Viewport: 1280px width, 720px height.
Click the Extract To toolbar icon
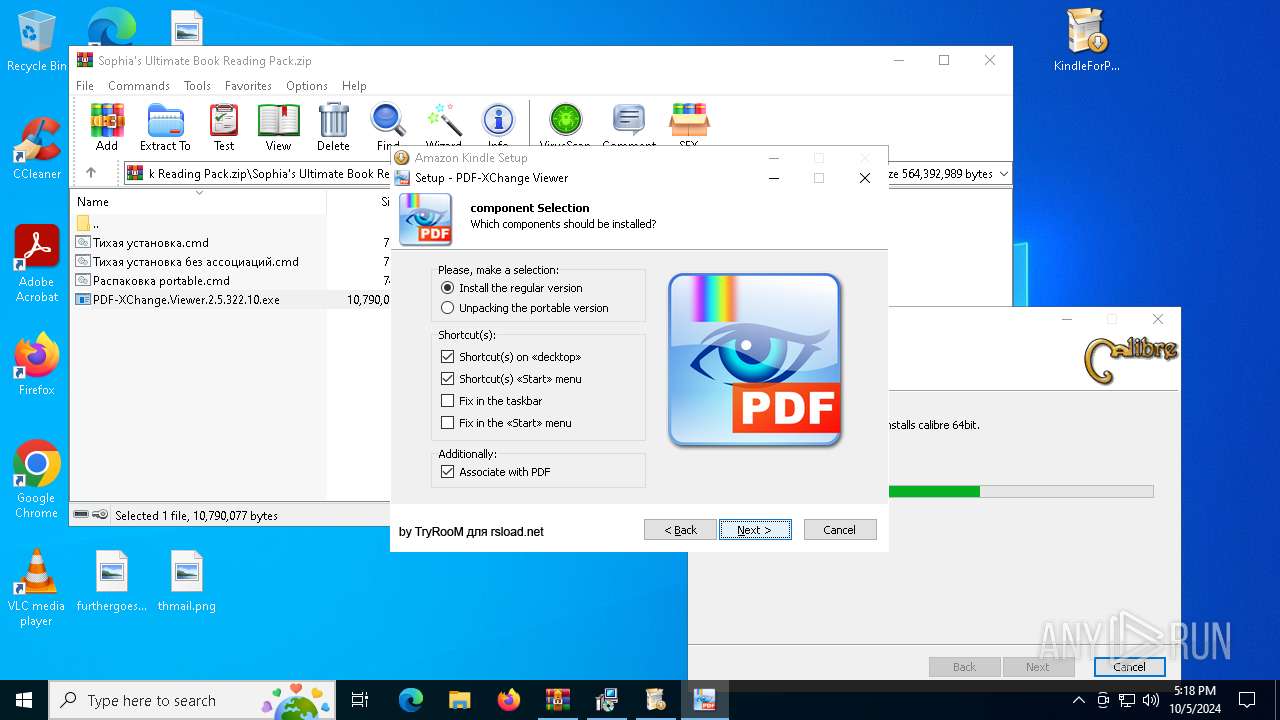click(x=165, y=127)
